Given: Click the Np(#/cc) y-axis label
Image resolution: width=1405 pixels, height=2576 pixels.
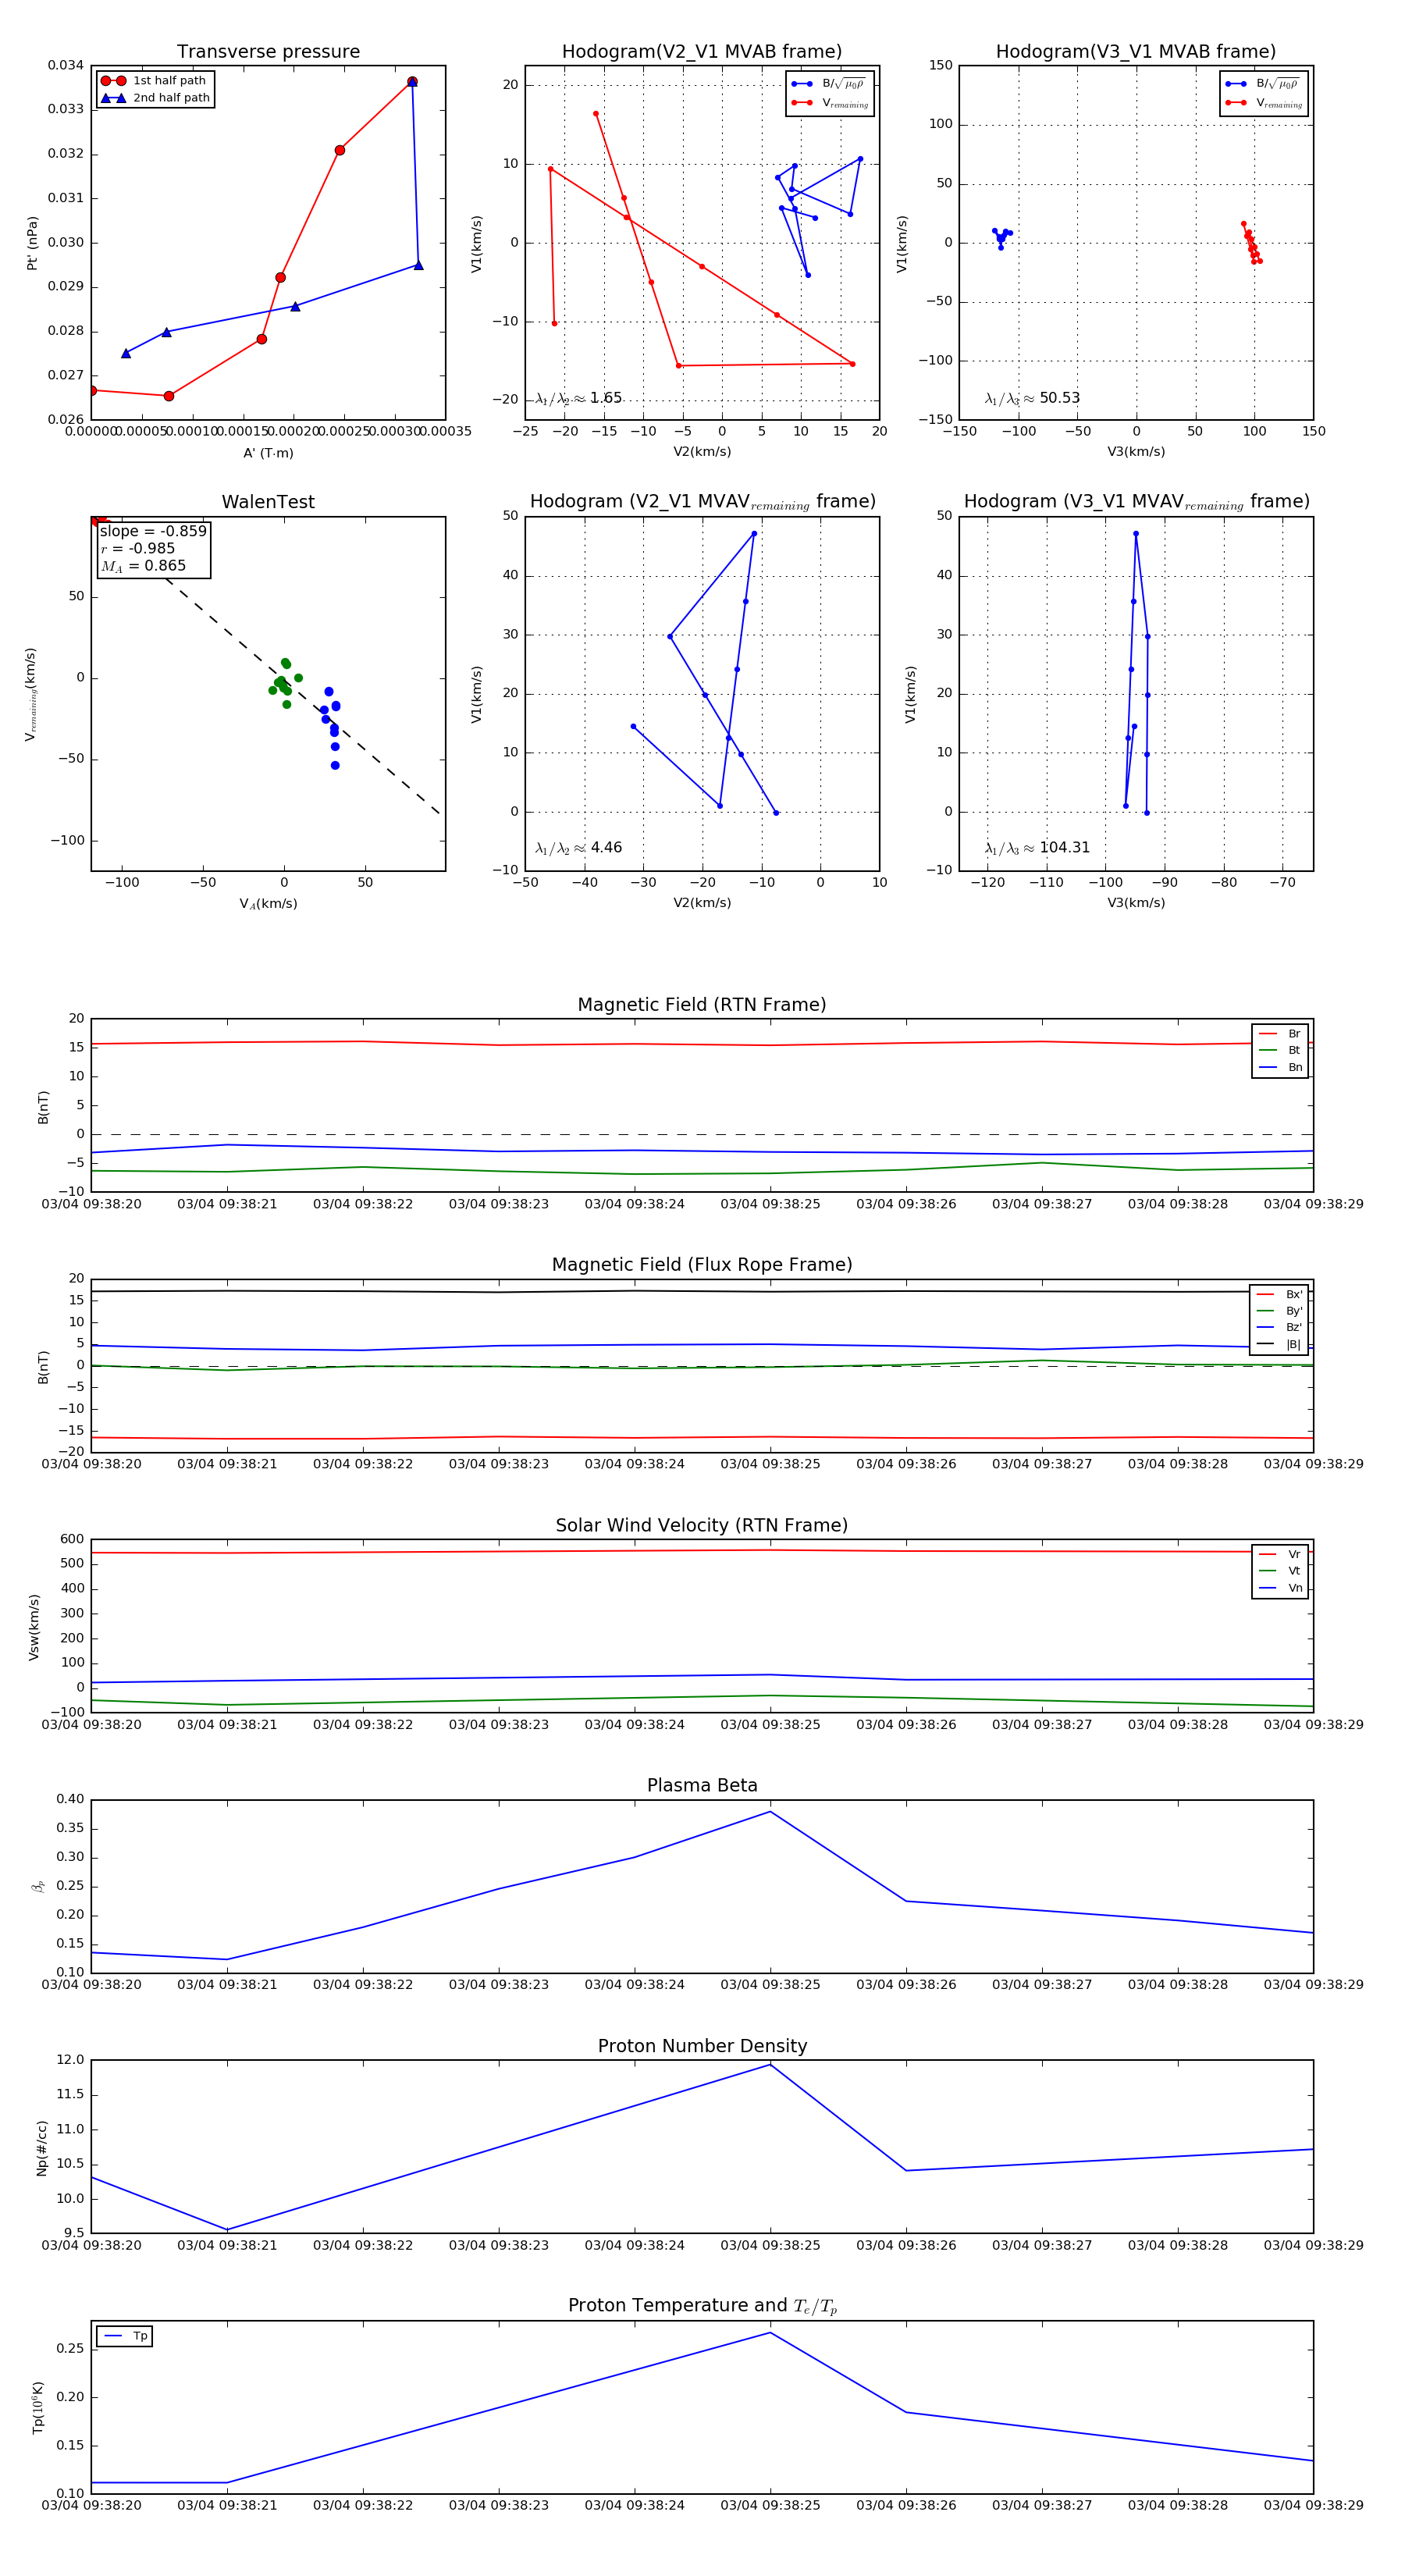Looking at the screenshot, I should coord(41,2147).
